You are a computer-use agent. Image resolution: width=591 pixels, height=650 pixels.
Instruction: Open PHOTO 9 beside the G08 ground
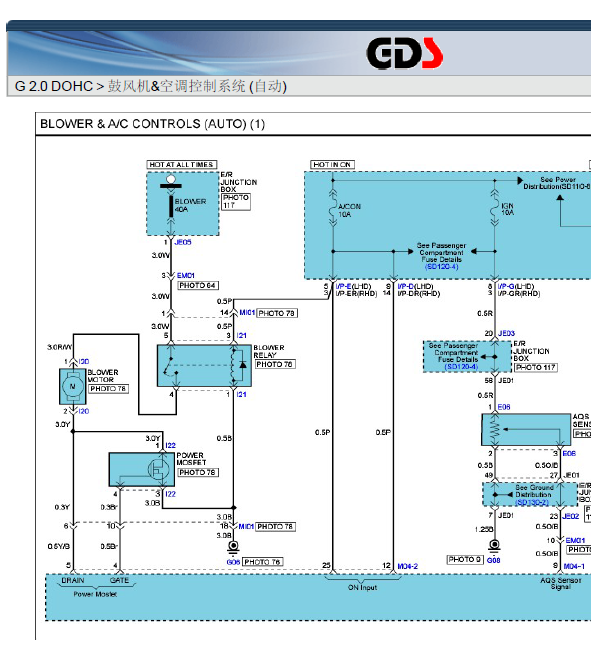465,559
